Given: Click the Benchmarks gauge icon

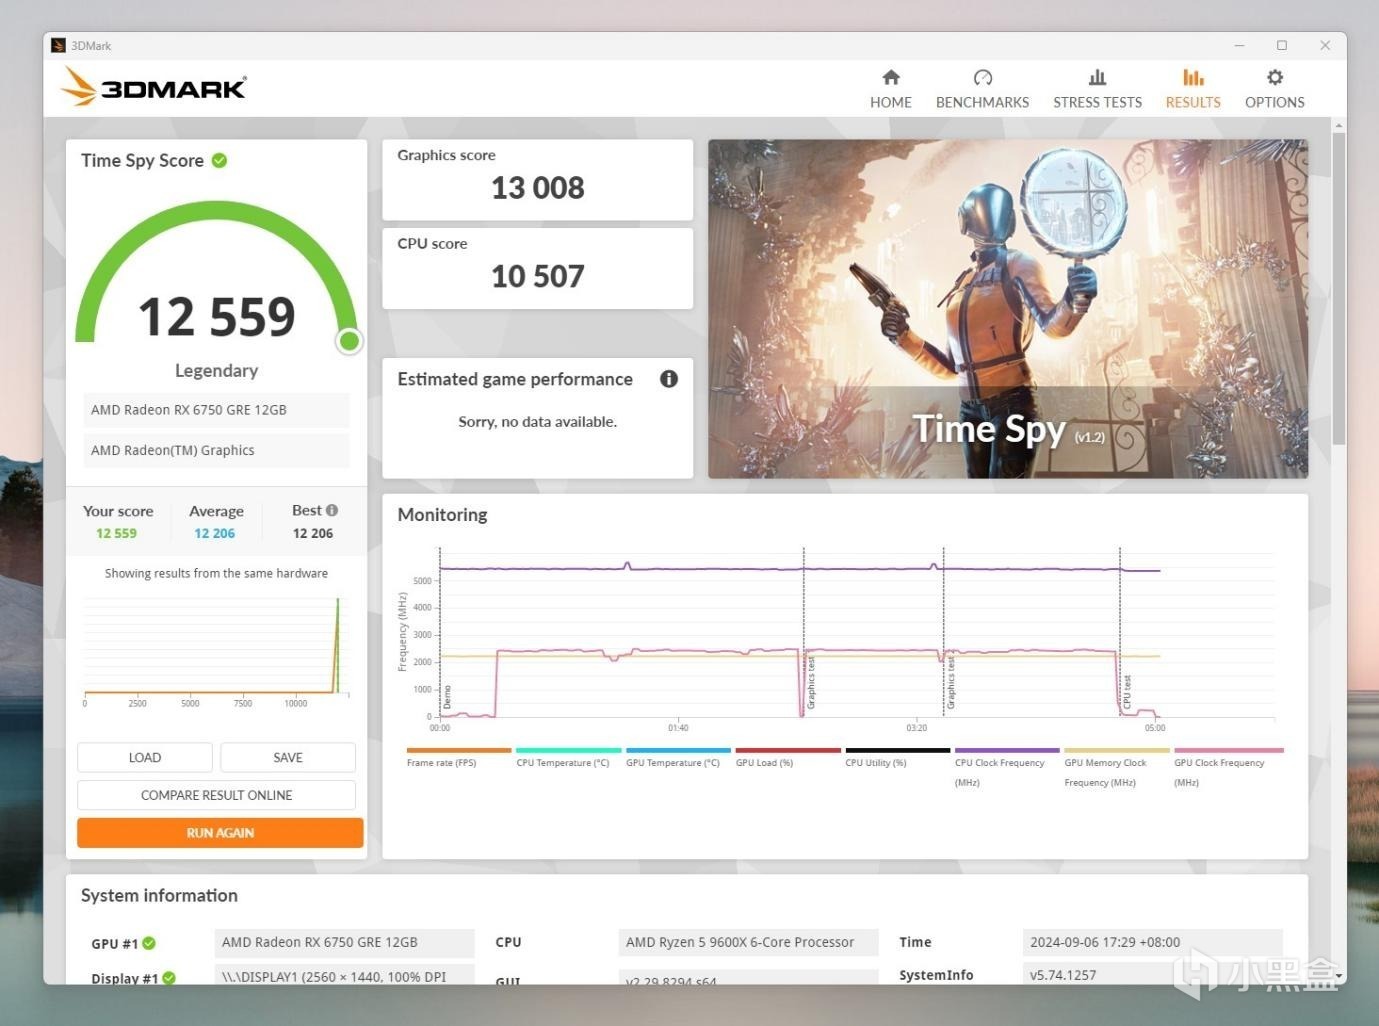Looking at the screenshot, I should [x=982, y=77].
